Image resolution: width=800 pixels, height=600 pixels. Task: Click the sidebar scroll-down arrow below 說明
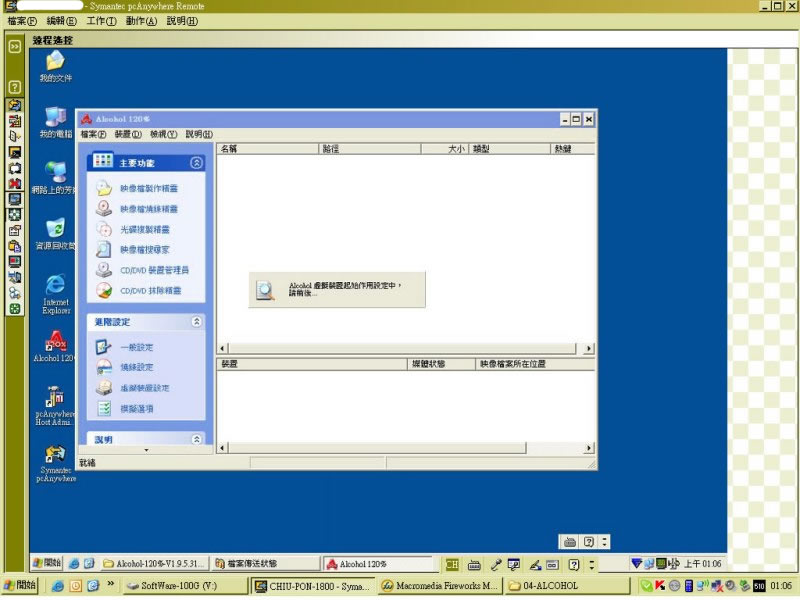pos(146,450)
